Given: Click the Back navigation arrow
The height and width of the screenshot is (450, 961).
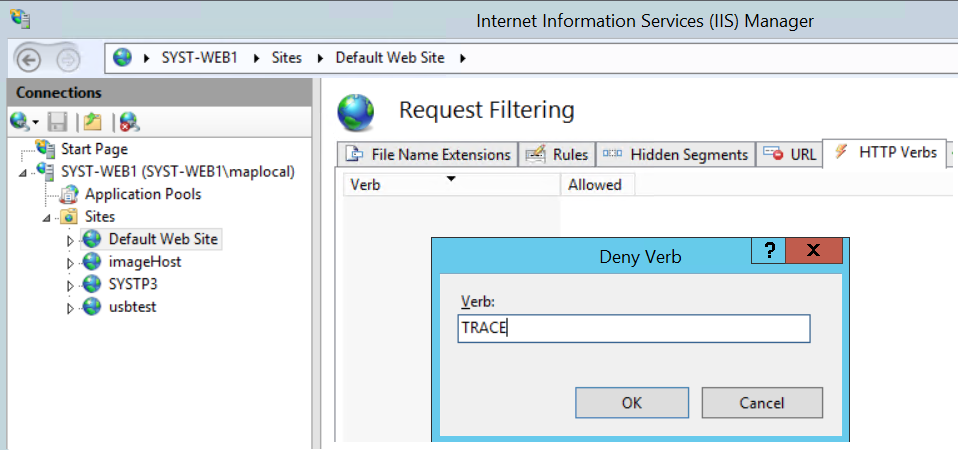Looking at the screenshot, I should [x=28, y=59].
